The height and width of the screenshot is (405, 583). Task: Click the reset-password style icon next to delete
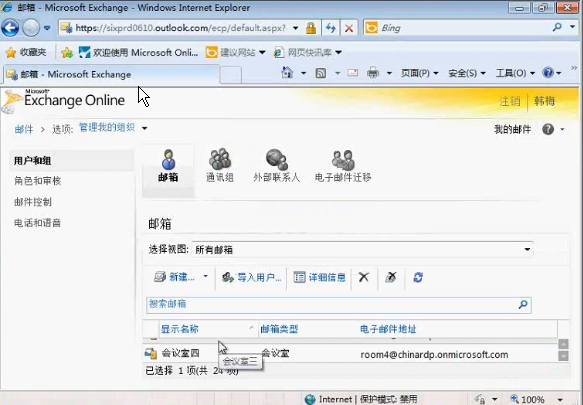click(x=391, y=277)
